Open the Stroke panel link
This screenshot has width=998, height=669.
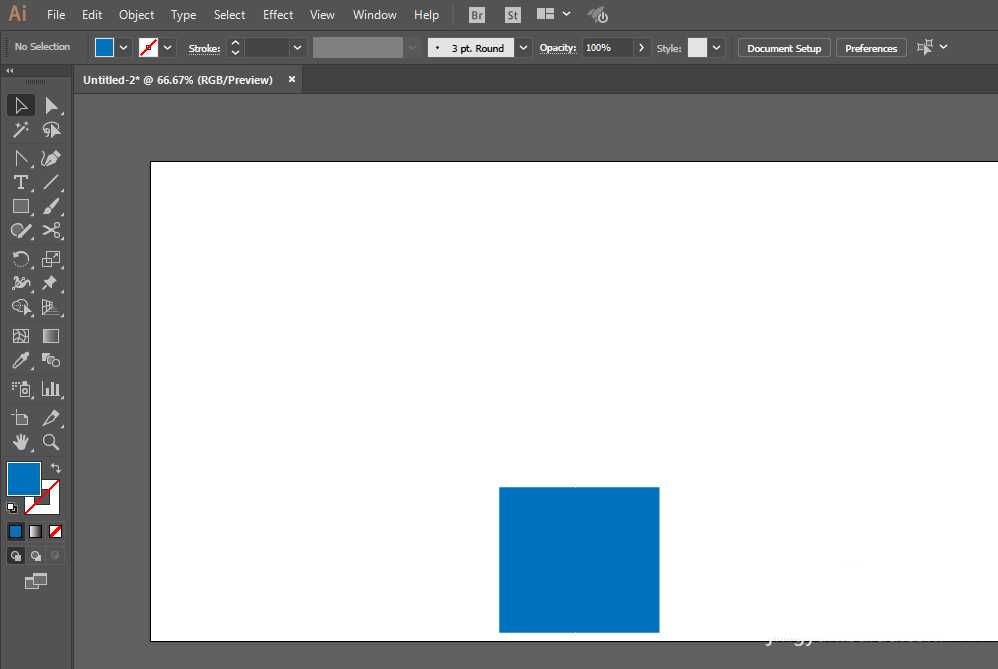click(x=204, y=48)
